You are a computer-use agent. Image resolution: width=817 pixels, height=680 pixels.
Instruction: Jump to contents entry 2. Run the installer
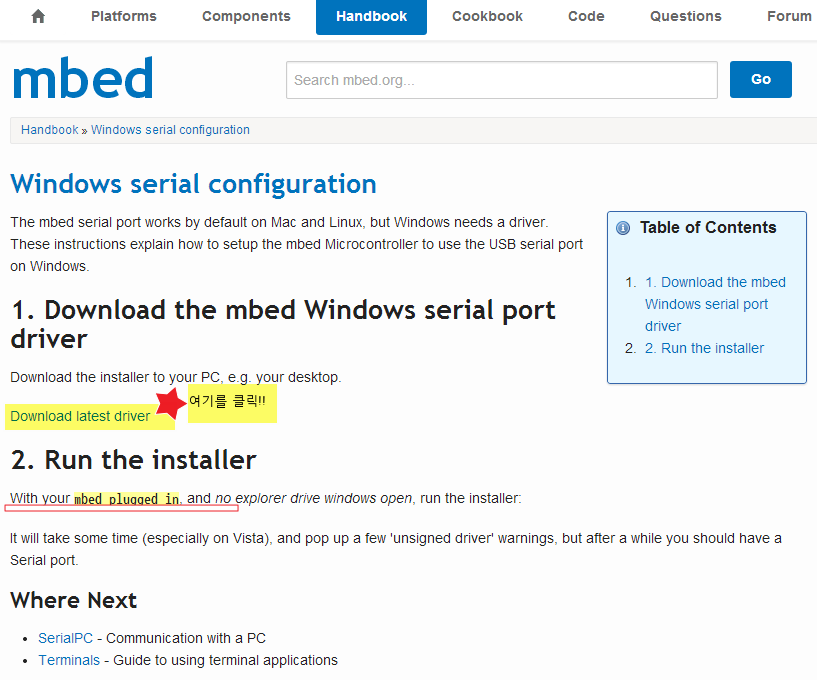pyautogui.click(x=704, y=348)
